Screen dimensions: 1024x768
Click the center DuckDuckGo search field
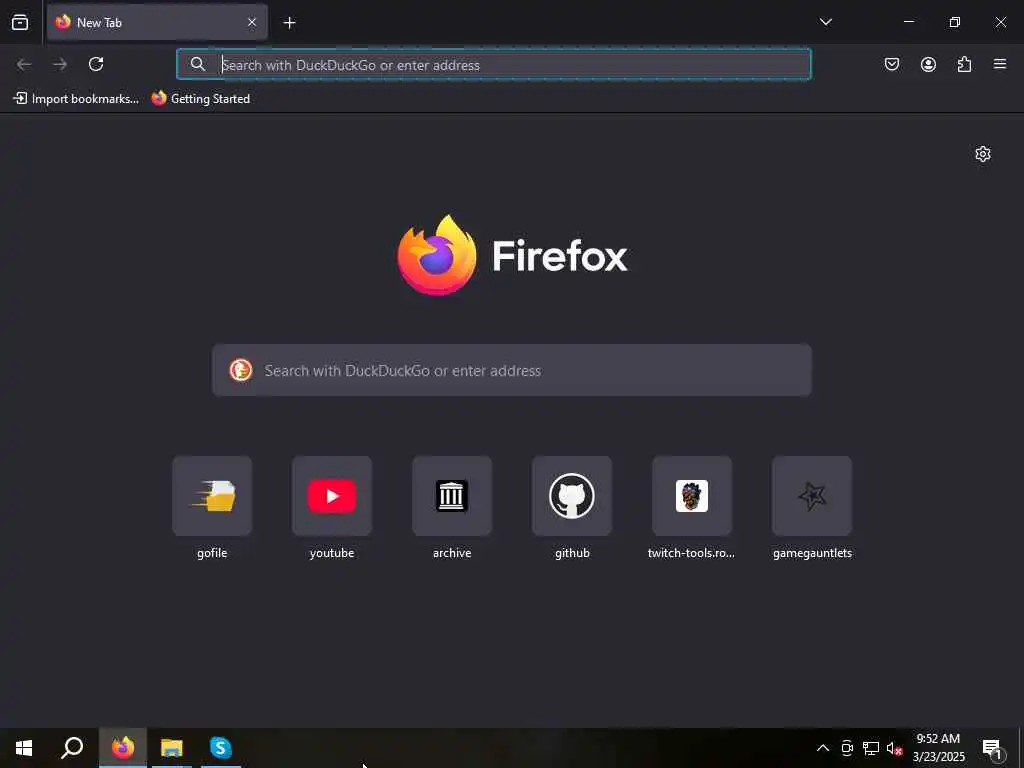pyautogui.click(x=512, y=370)
